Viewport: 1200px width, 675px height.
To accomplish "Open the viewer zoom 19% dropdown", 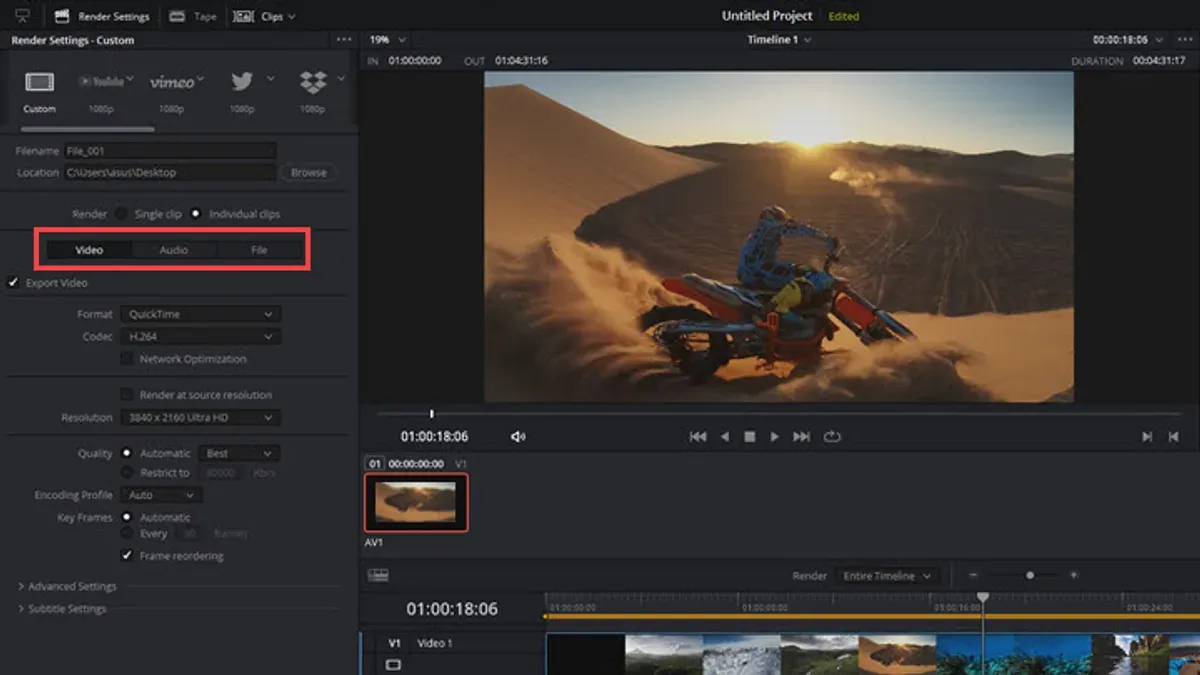I will (x=388, y=40).
